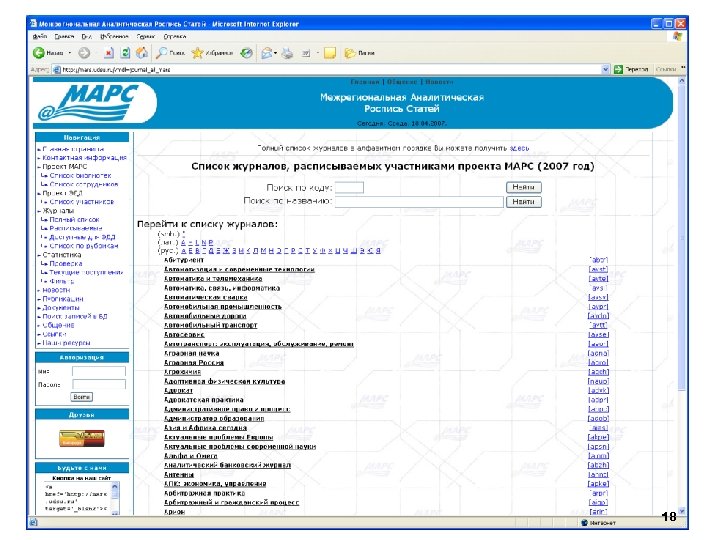This screenshot has width=720, height=540.
Task: Refresh the page using the toolbar icon
Action: pyautogui.click(x=125, y=53)
